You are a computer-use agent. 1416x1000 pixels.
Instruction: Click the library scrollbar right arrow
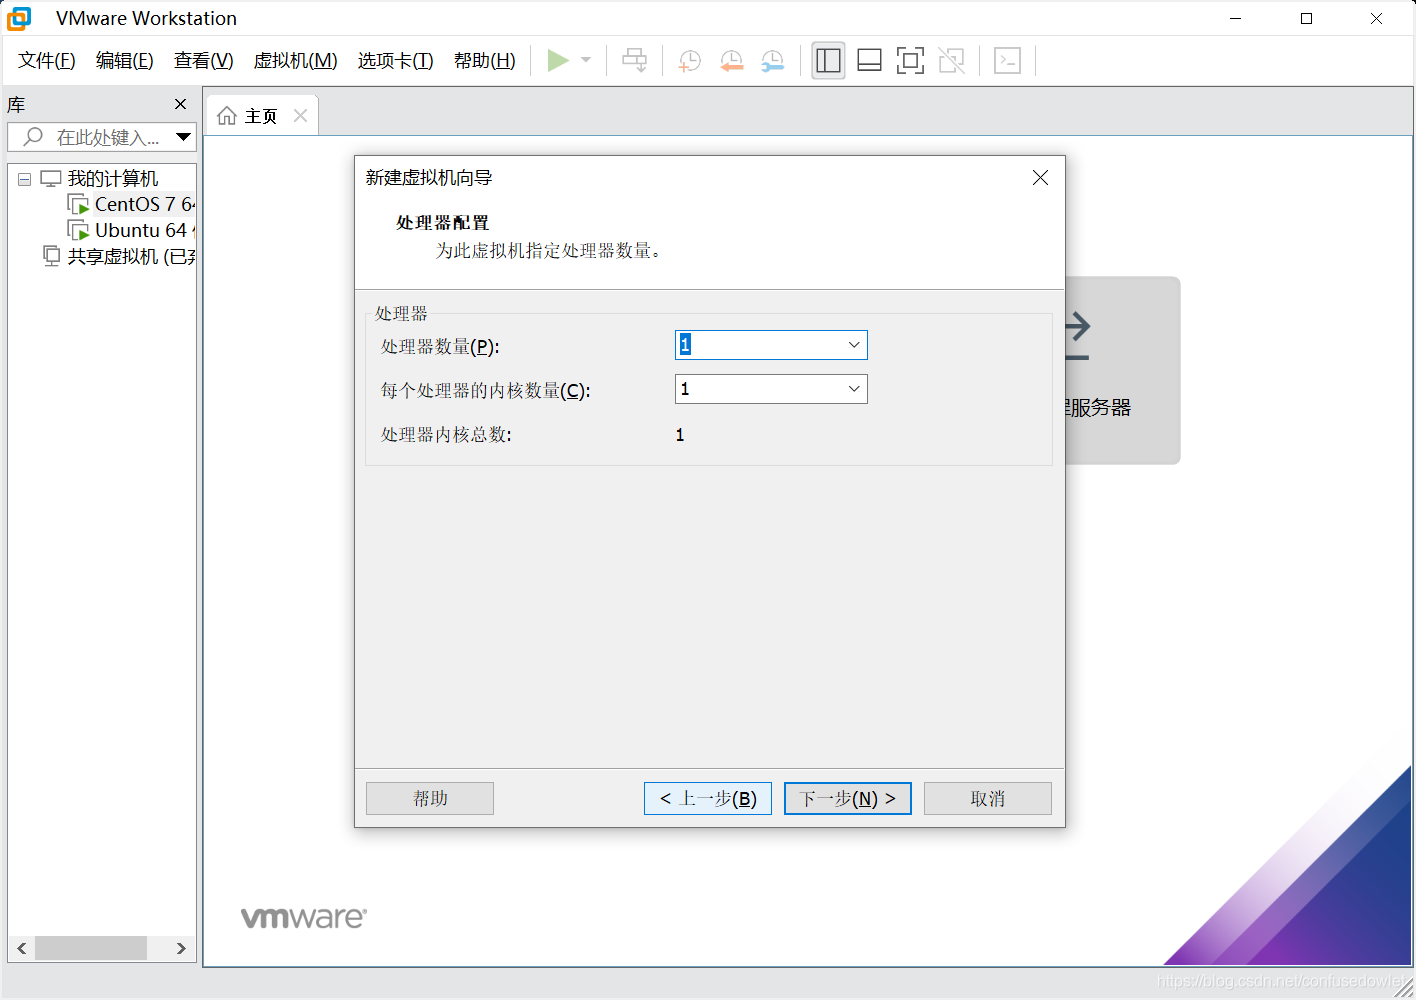(x=181, y=948)
